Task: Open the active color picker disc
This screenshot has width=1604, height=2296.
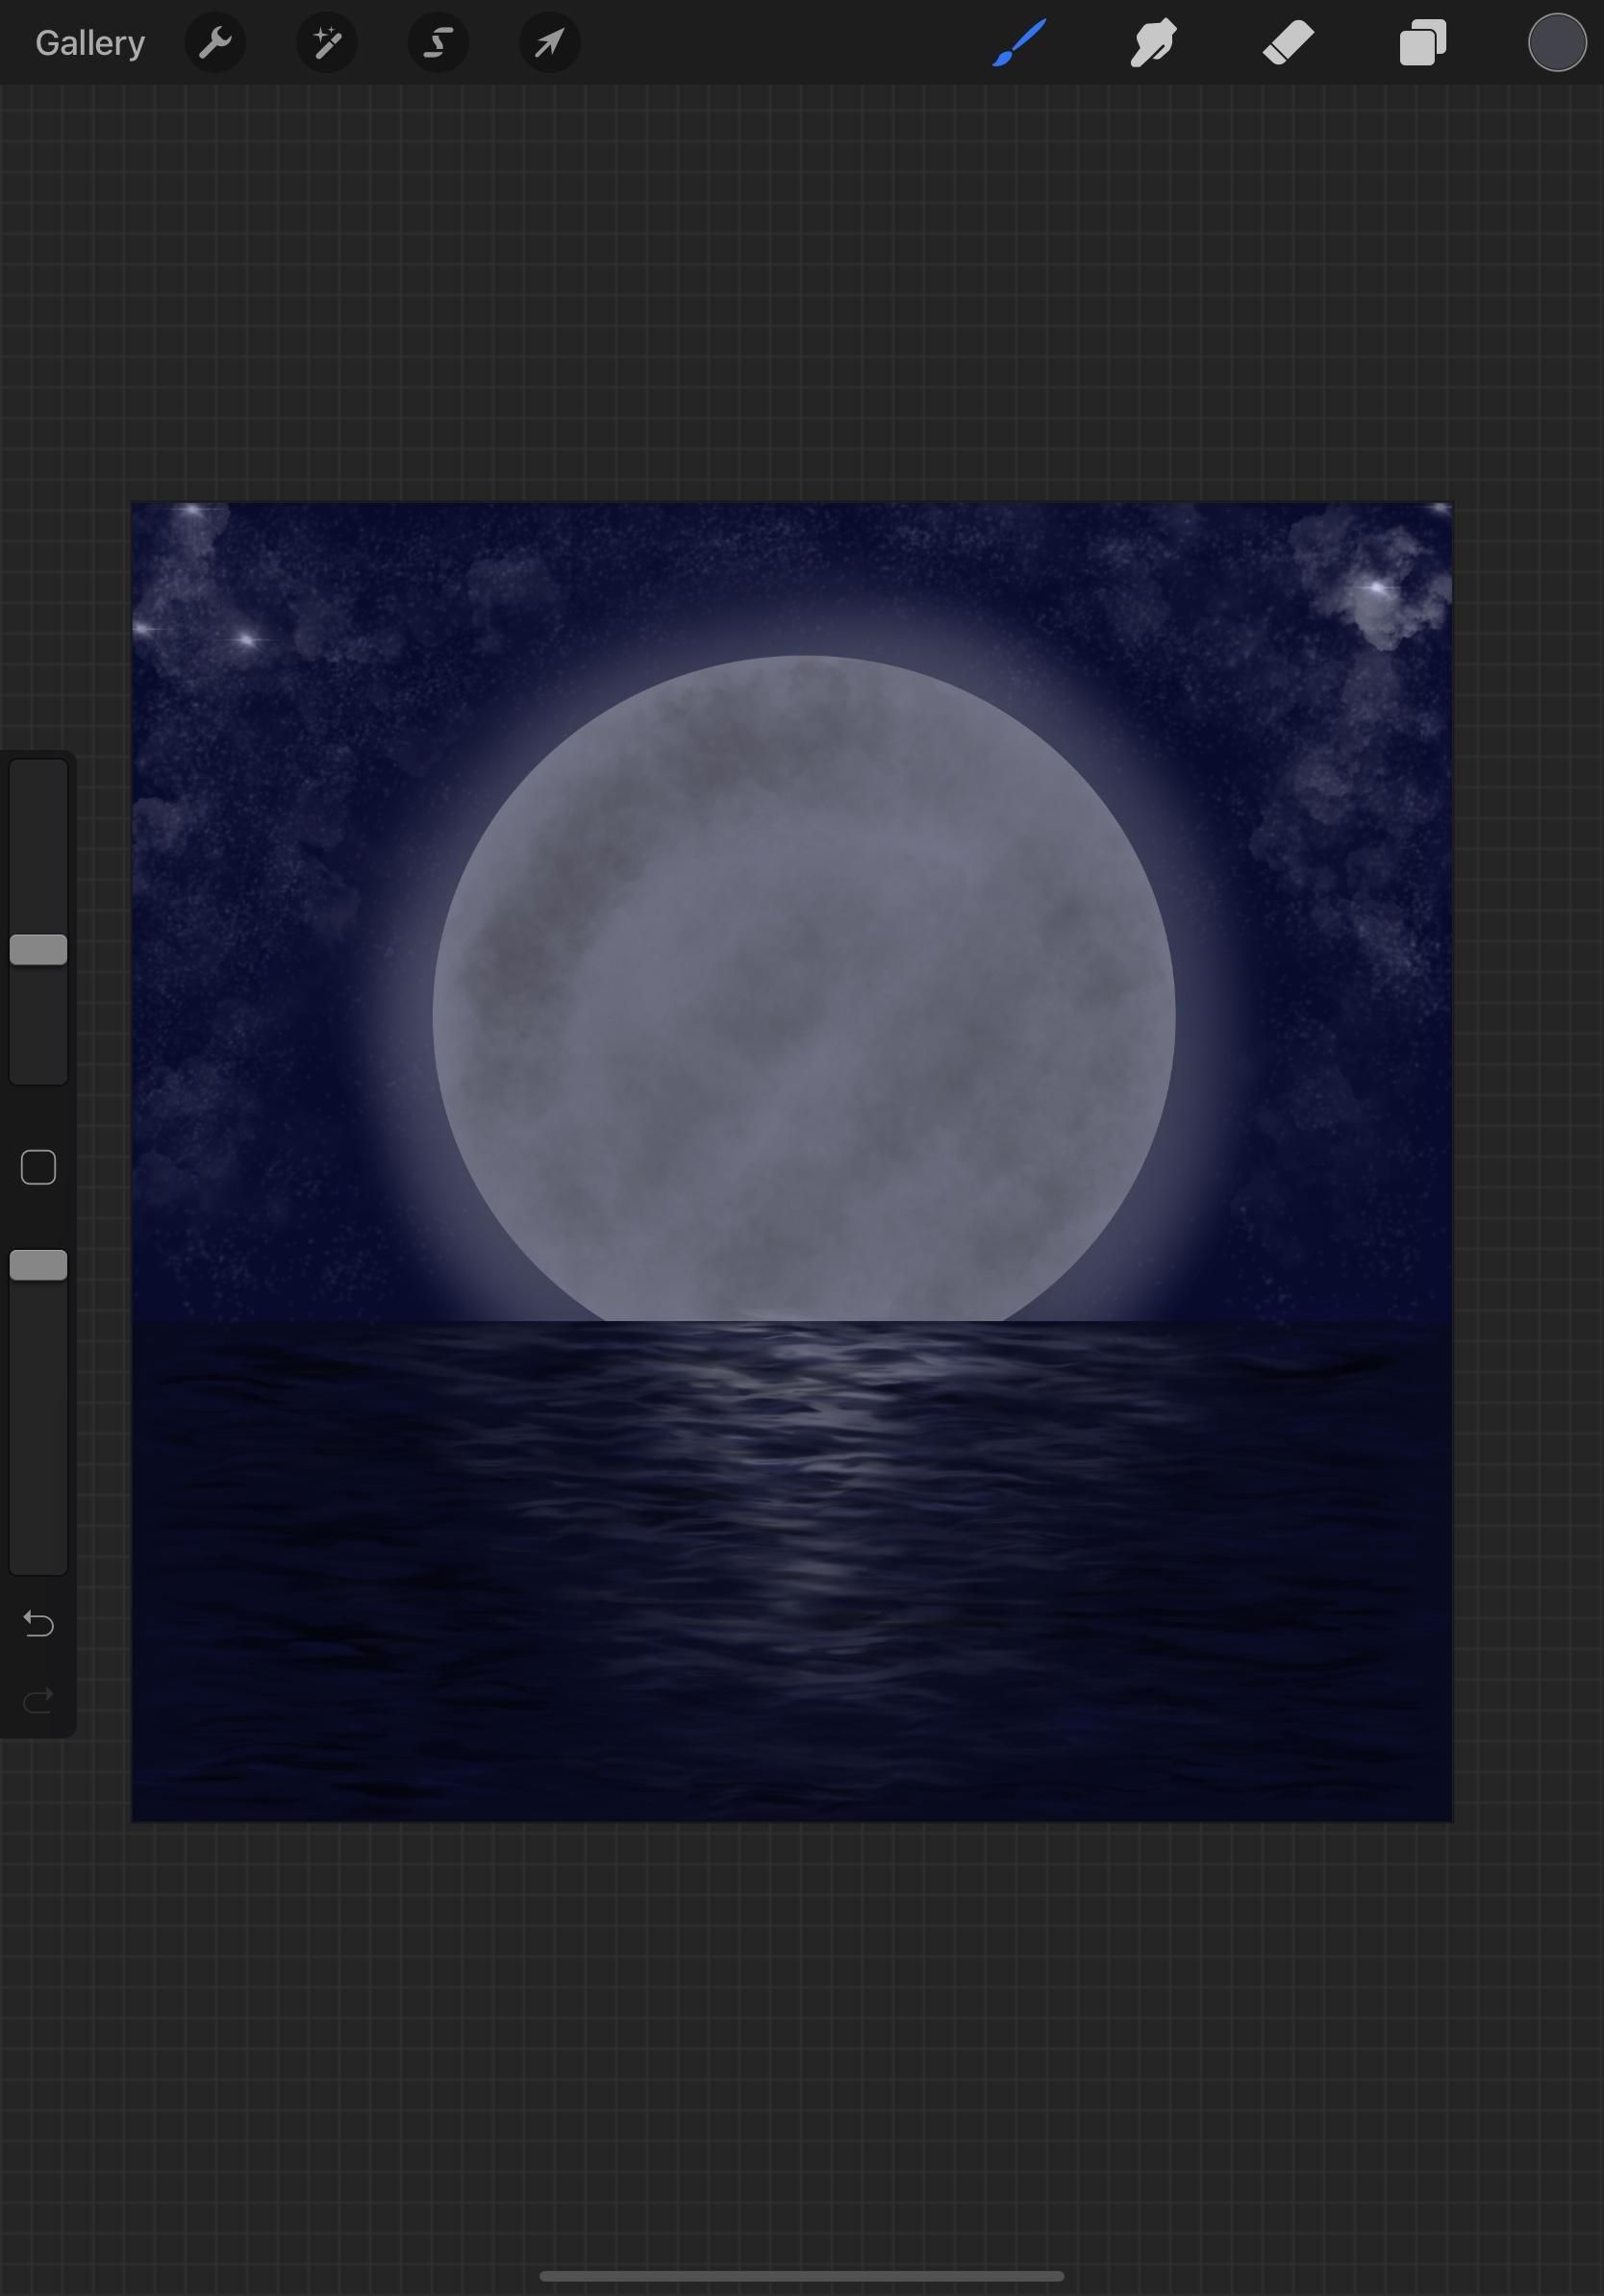Action: (x=1556, y=42)
